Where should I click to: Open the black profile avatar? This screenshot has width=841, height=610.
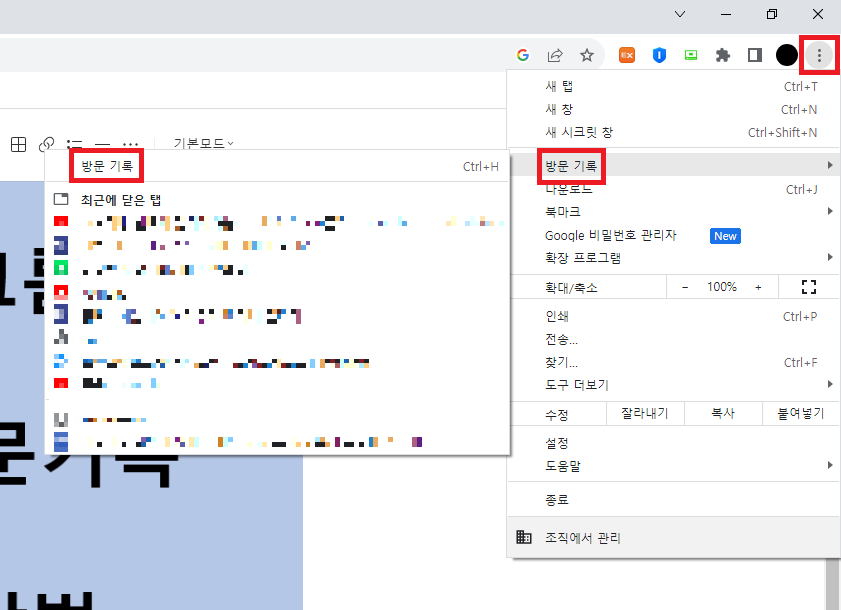tap(787, 55)
